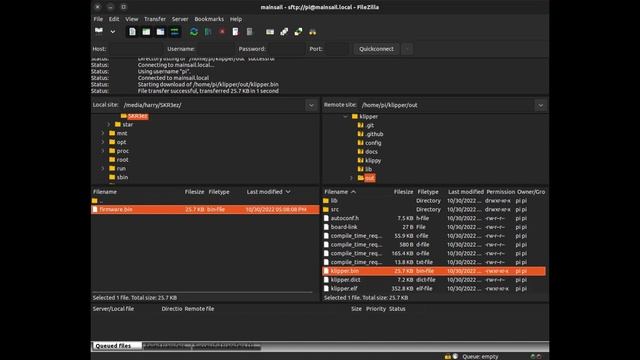This screenshot has height=360, width=640.
Task: Open the directory listing filters dialog
Action: (270, 31)
